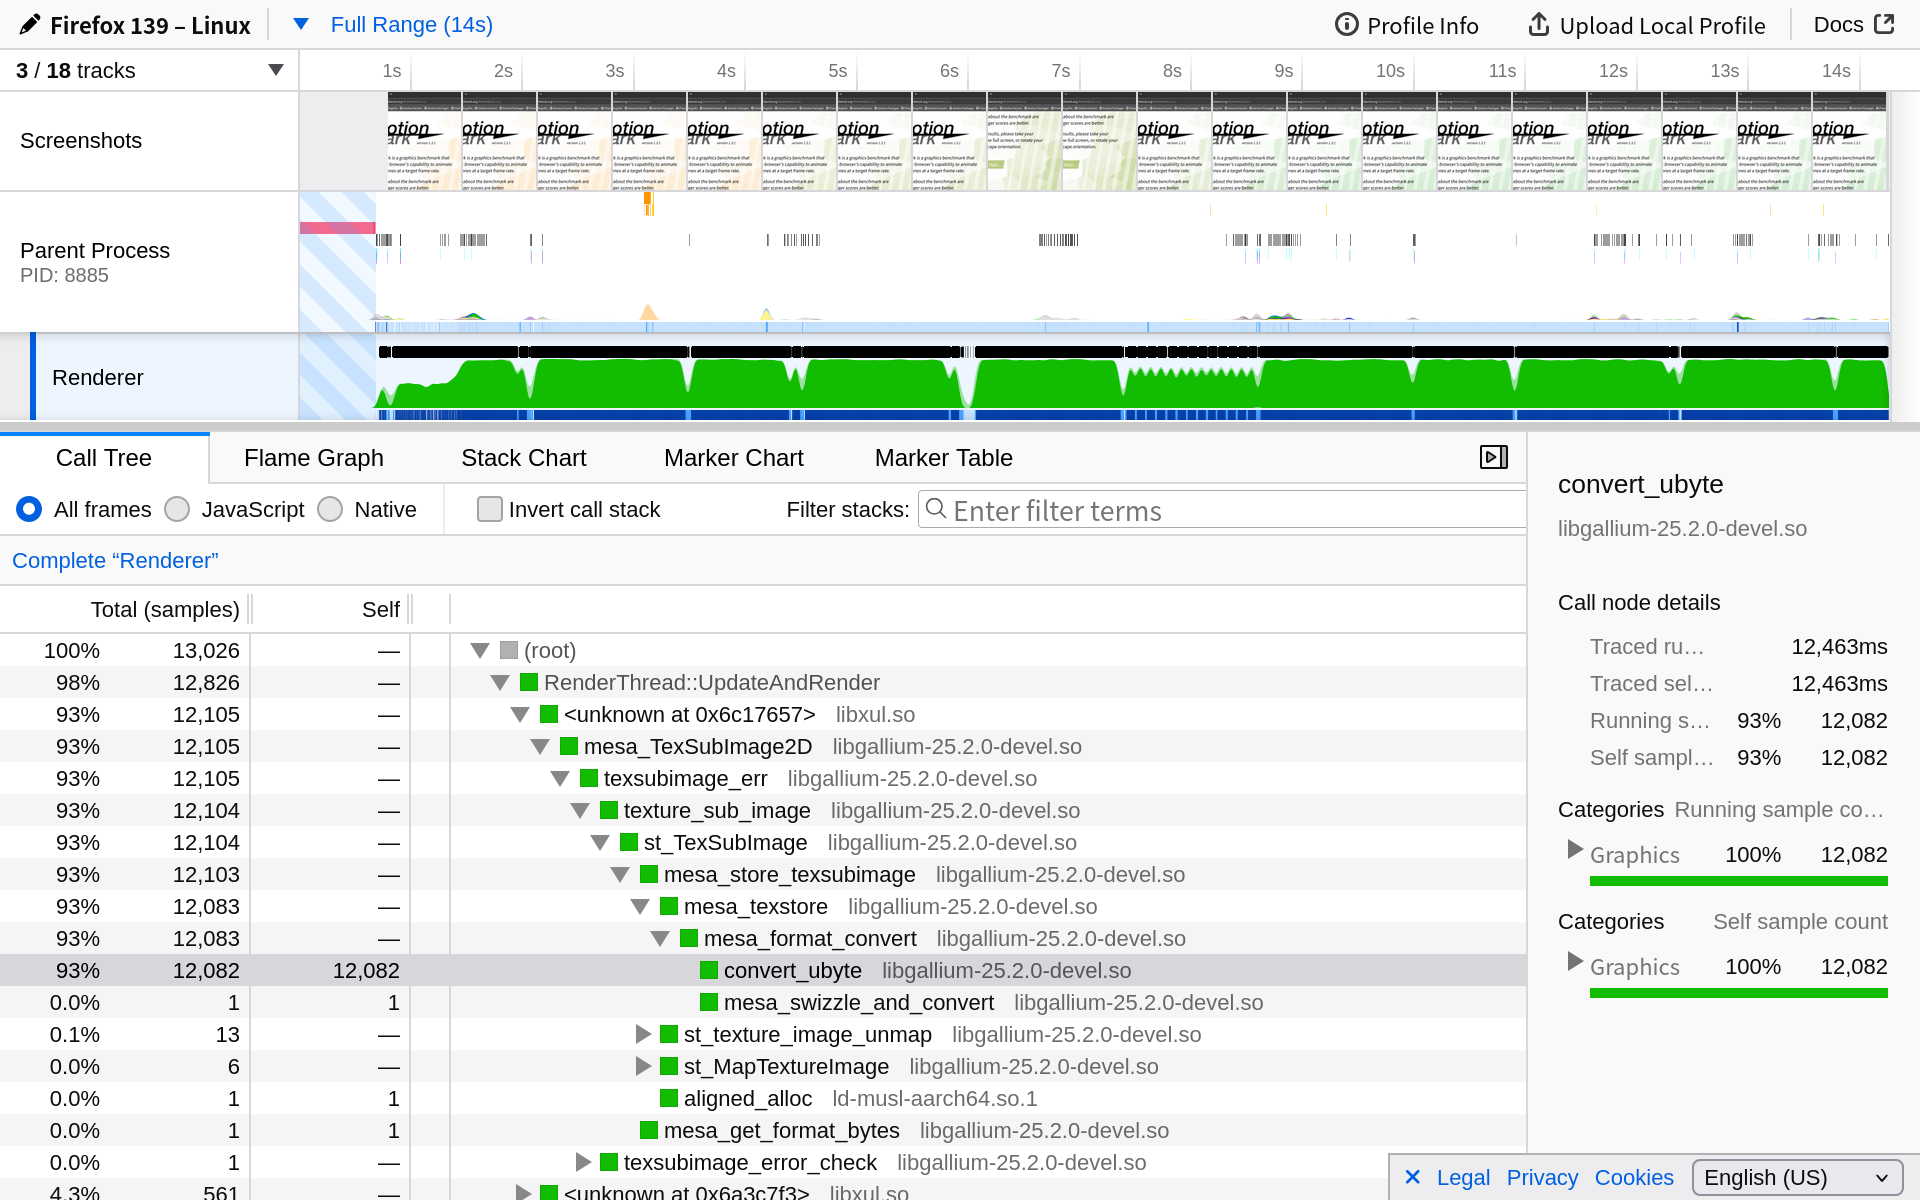Select the JavaScript radio button

click(x=177, y=509)
